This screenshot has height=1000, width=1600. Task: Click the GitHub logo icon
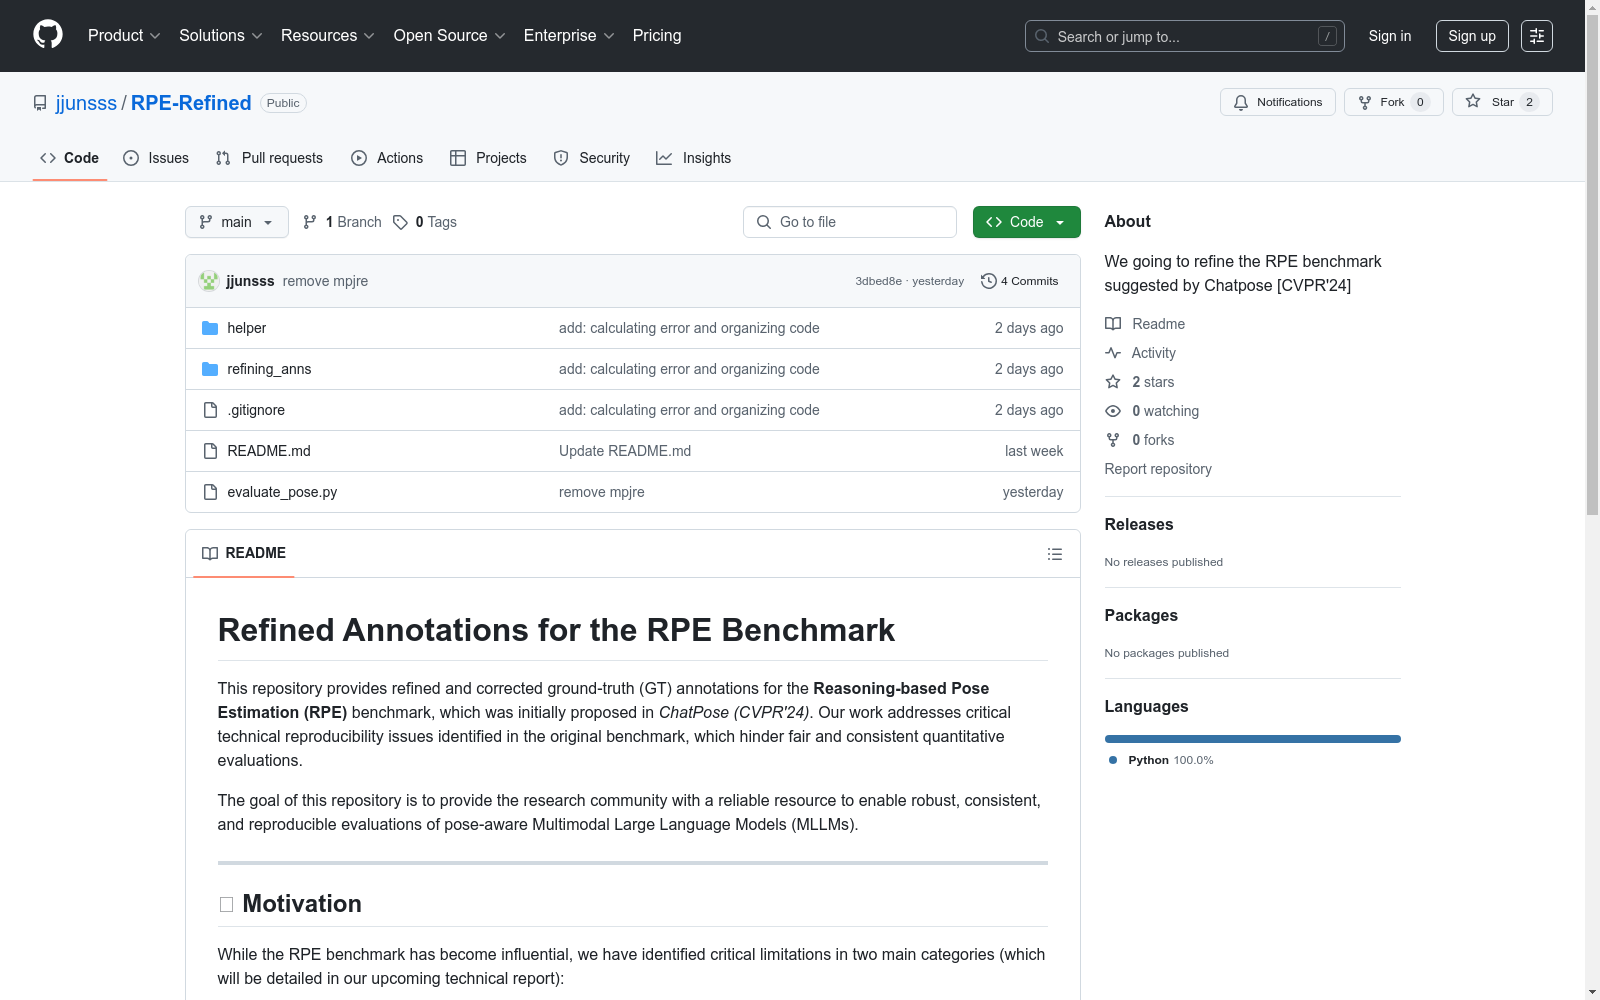click(x=48, y=35)
